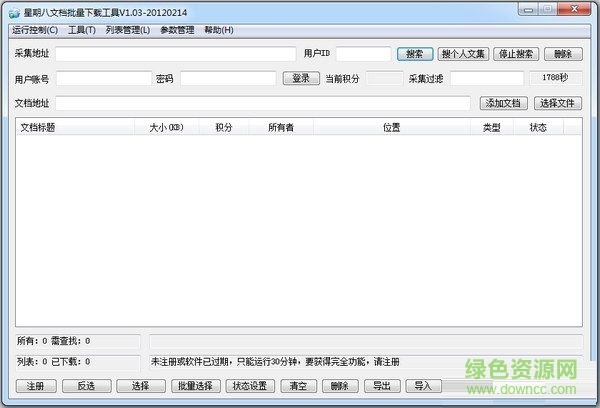Click the bottom-row 删除 button
Screen dimensions: 600x408
click(x=340, y=386)
